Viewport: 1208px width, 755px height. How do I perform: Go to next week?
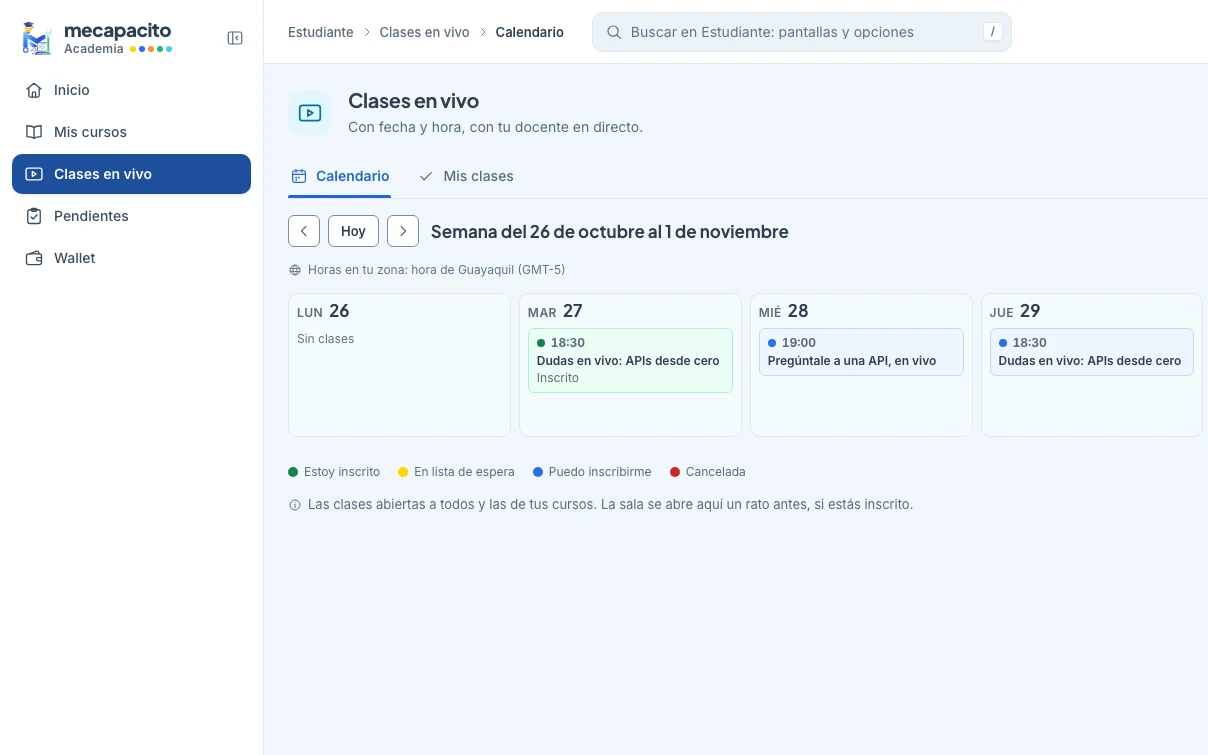pyautogui.click(x=403, y=231)
